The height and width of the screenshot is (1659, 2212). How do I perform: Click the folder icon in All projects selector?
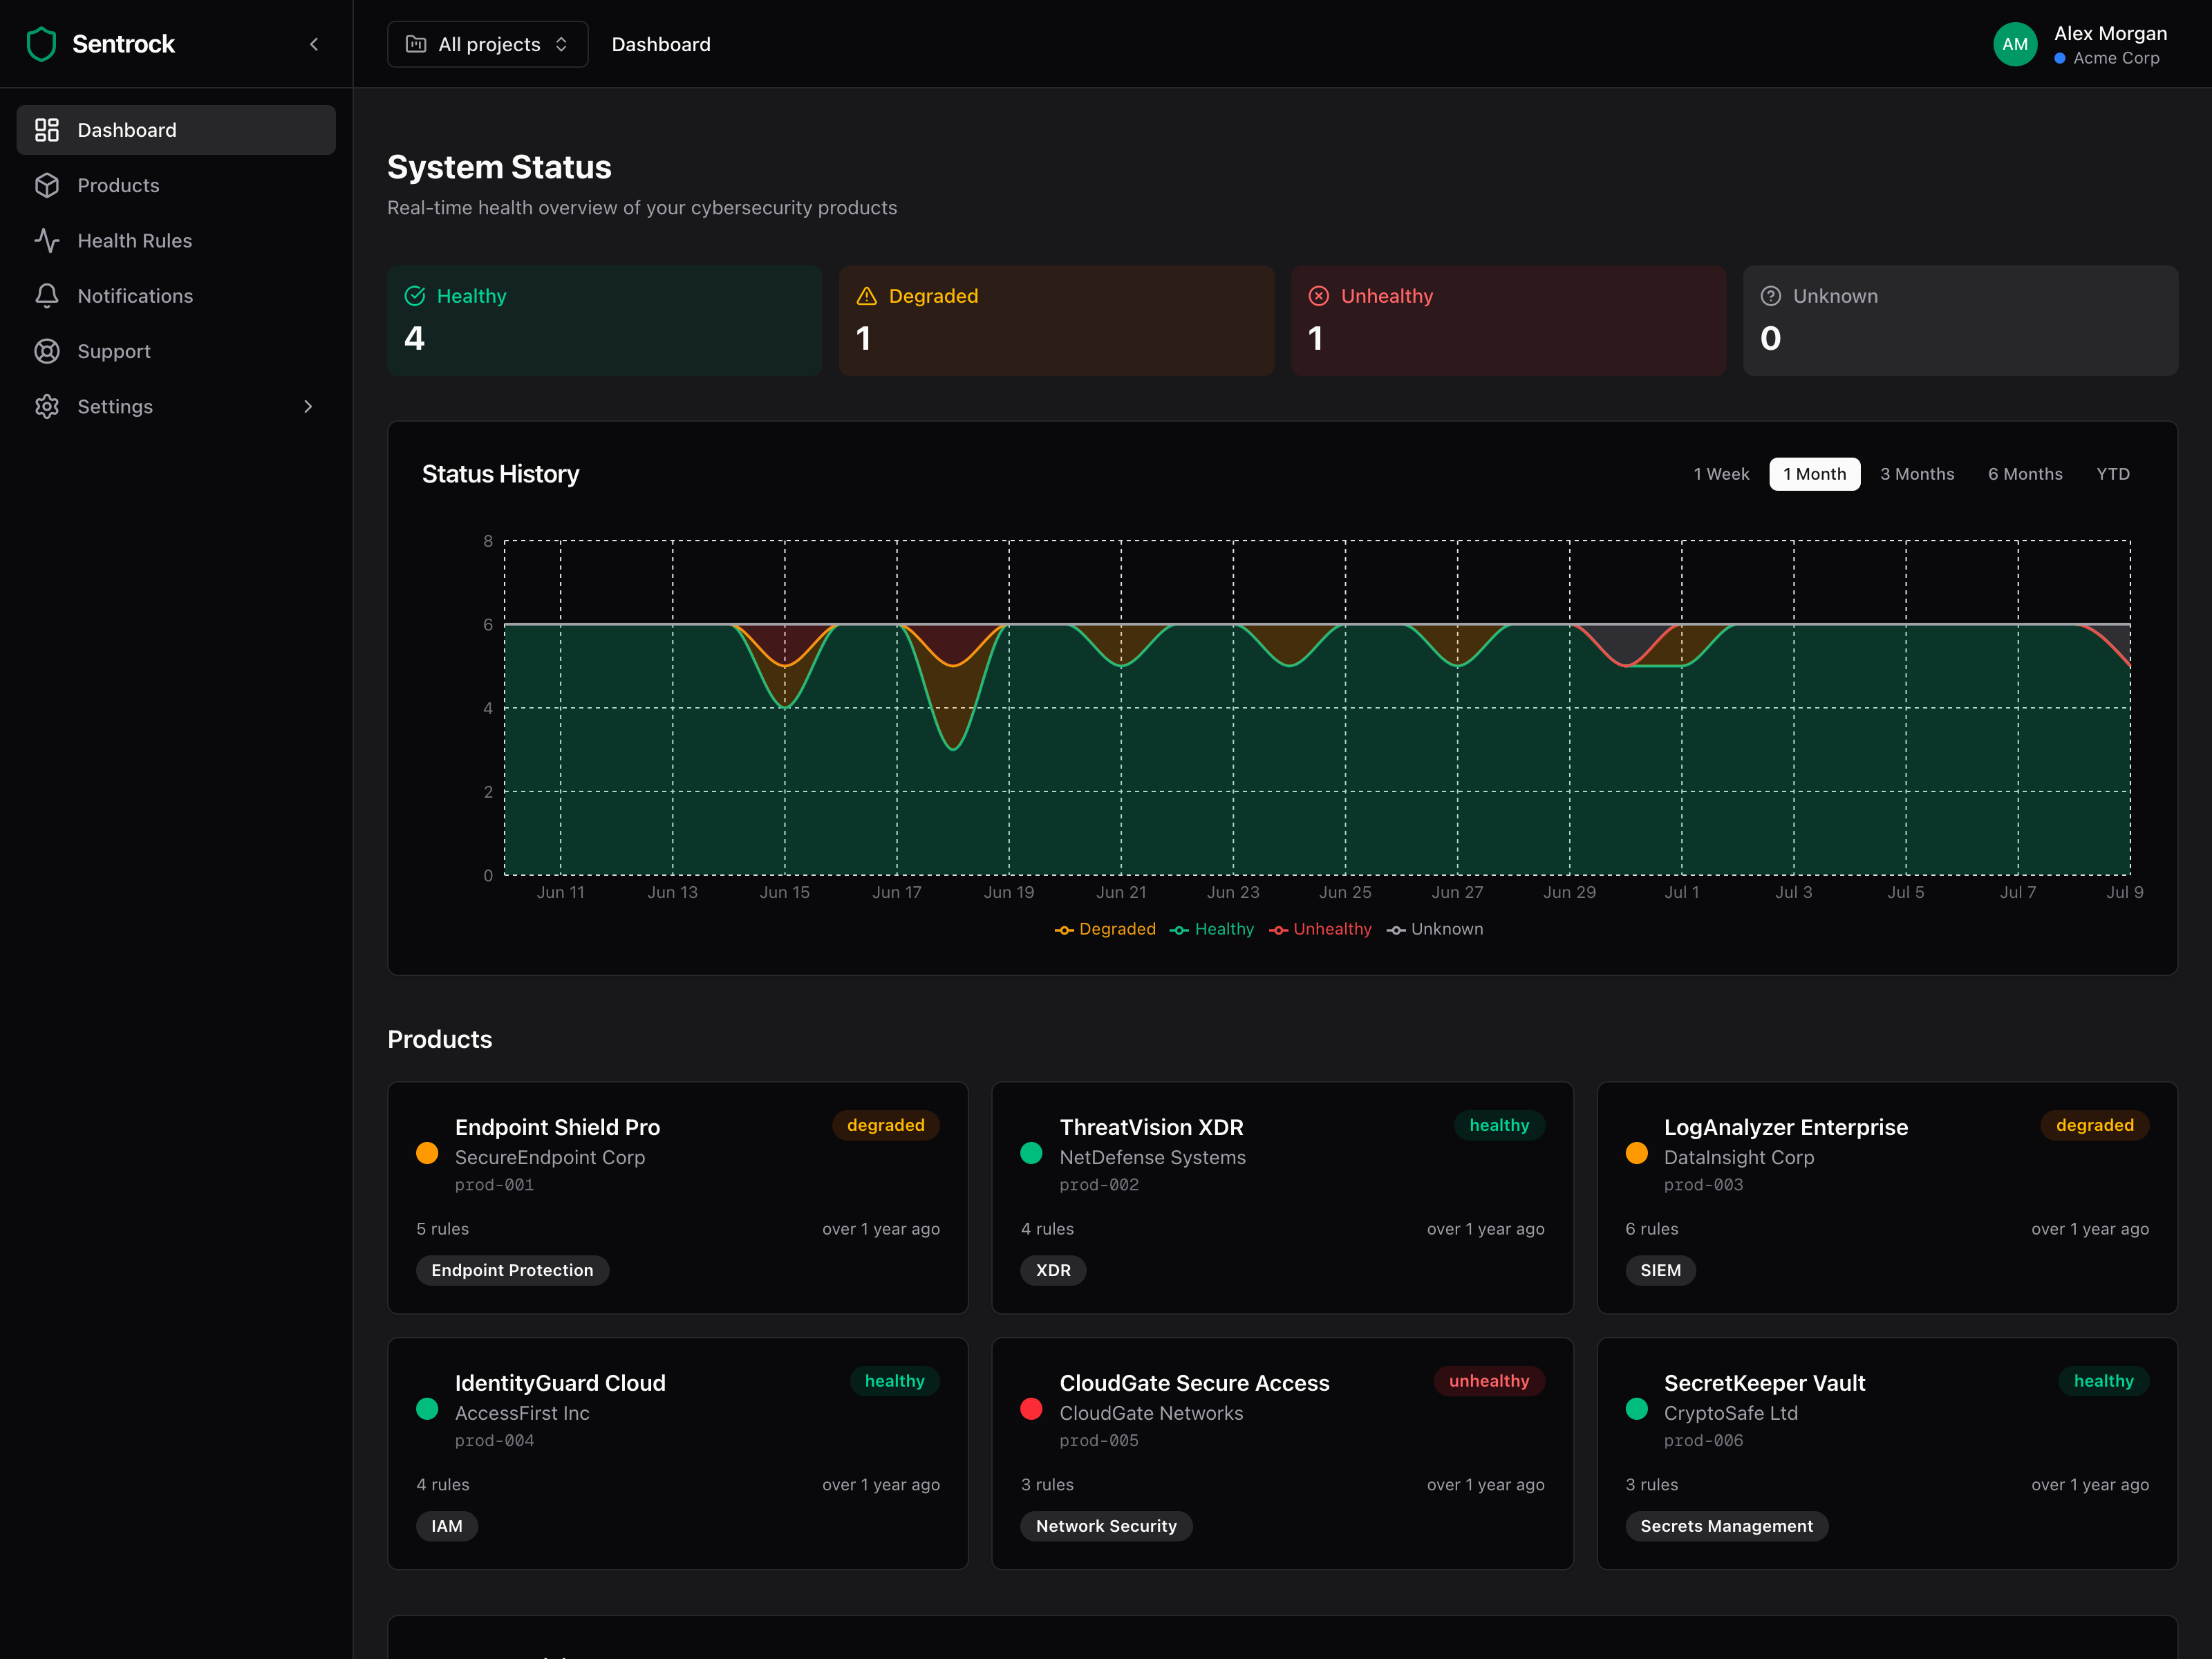coord(416,44)
